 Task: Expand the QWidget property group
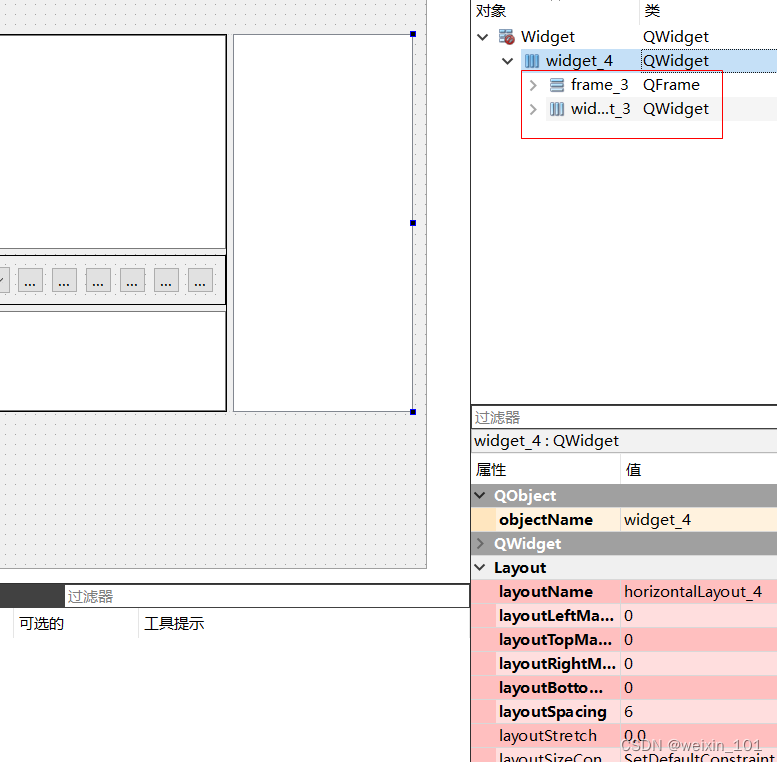point(480,544)
